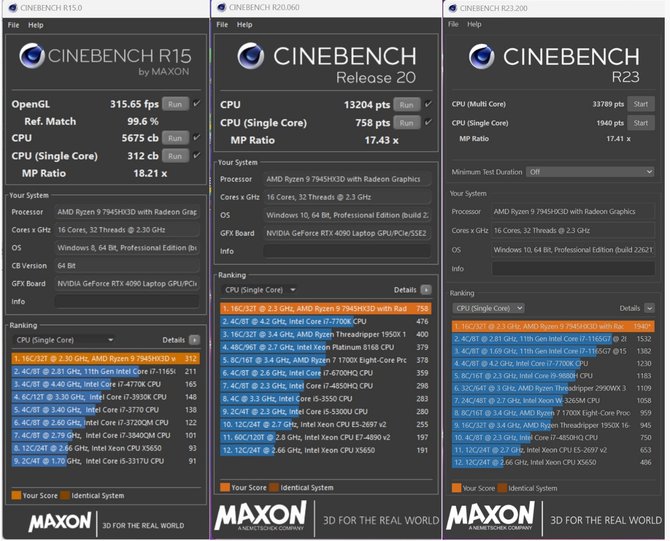Toggle the CPU test checkbox in R15

click(x=196, y=137)
